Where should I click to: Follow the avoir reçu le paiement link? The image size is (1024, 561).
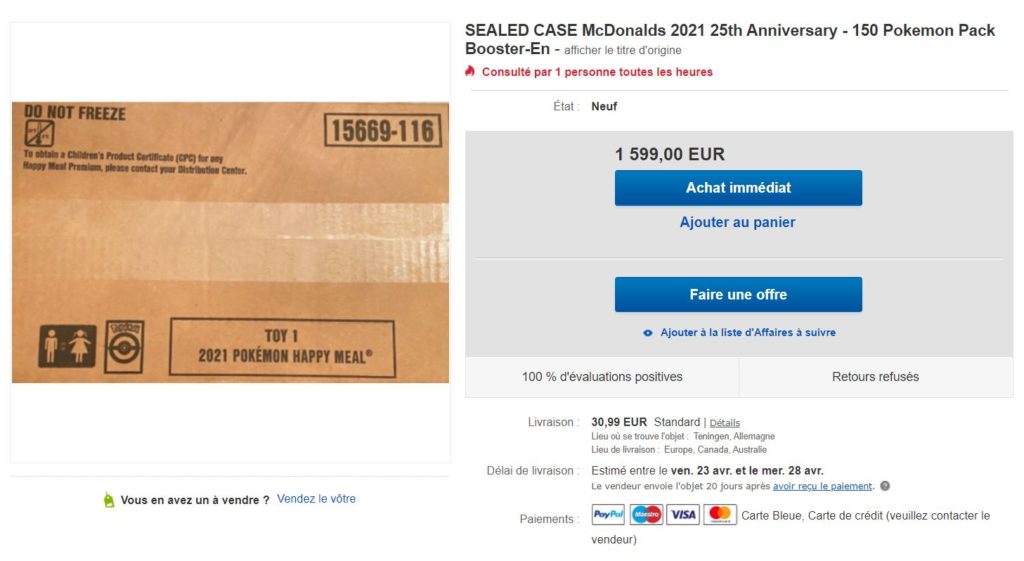(823, 487)
